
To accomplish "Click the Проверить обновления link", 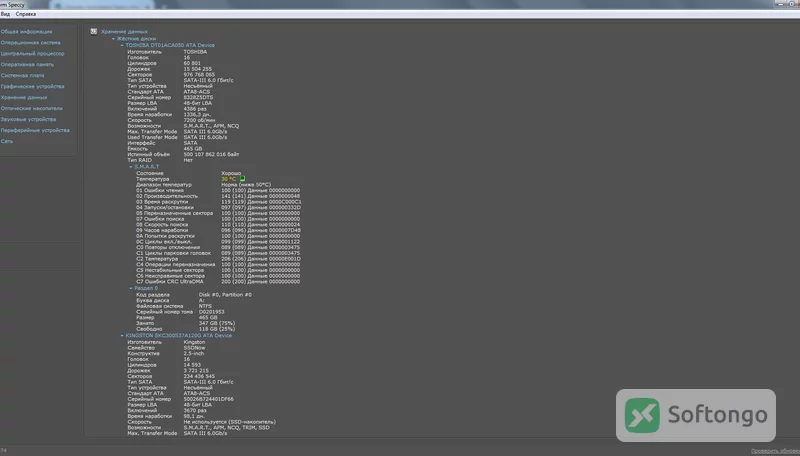I will [x=775, y=451].
